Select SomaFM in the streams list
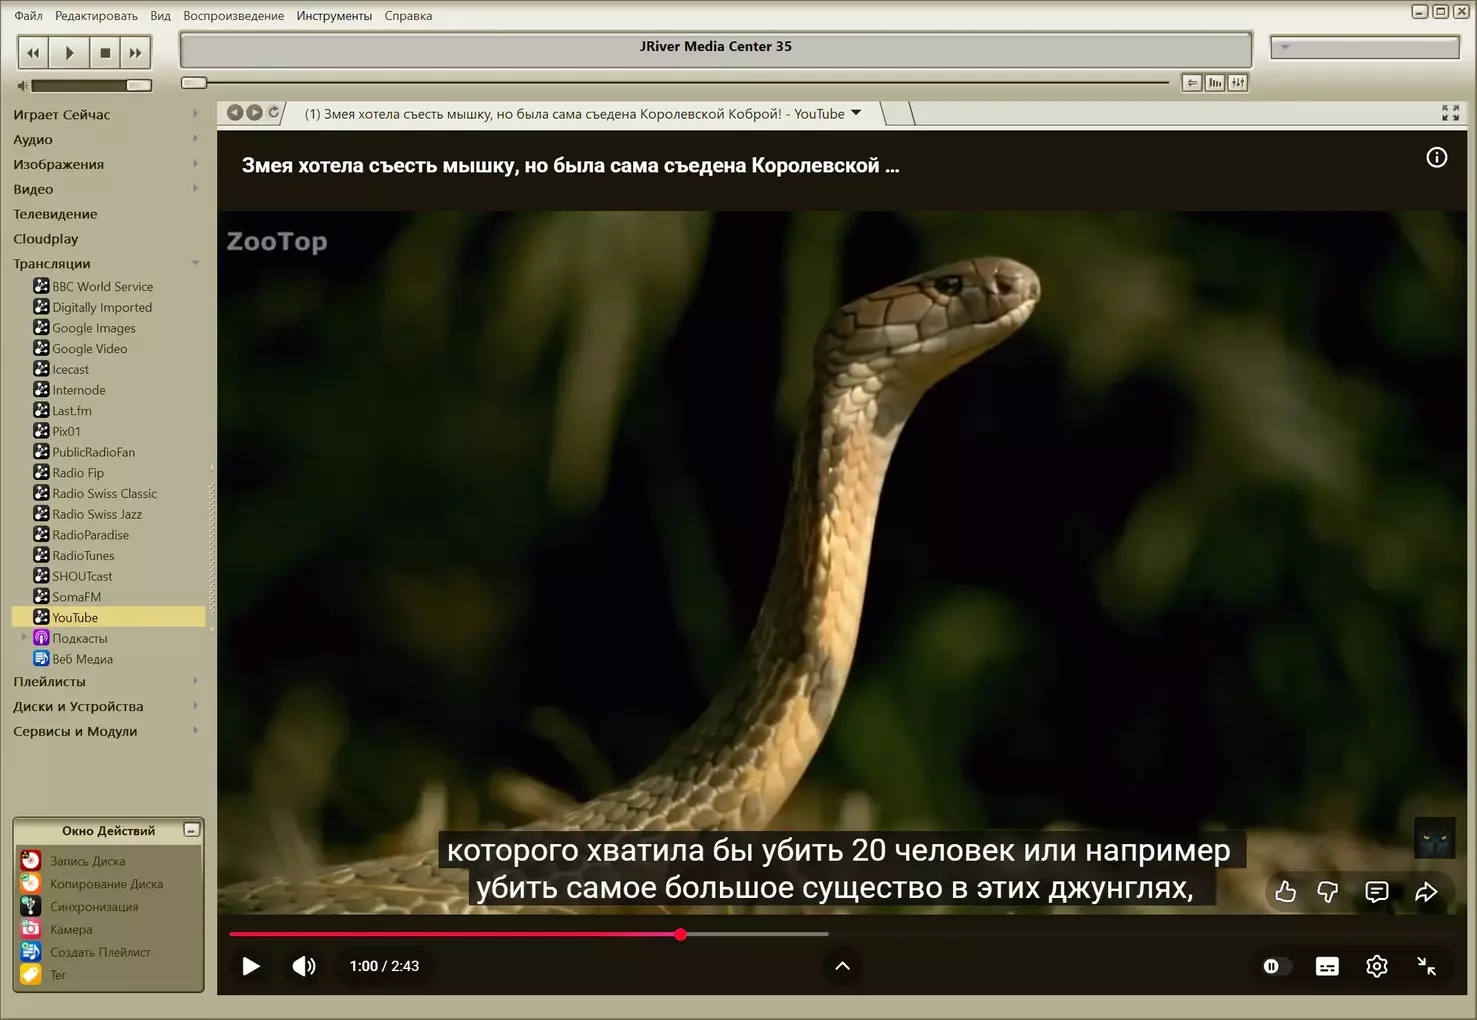 pyautogui.click(x=76, y=597)
